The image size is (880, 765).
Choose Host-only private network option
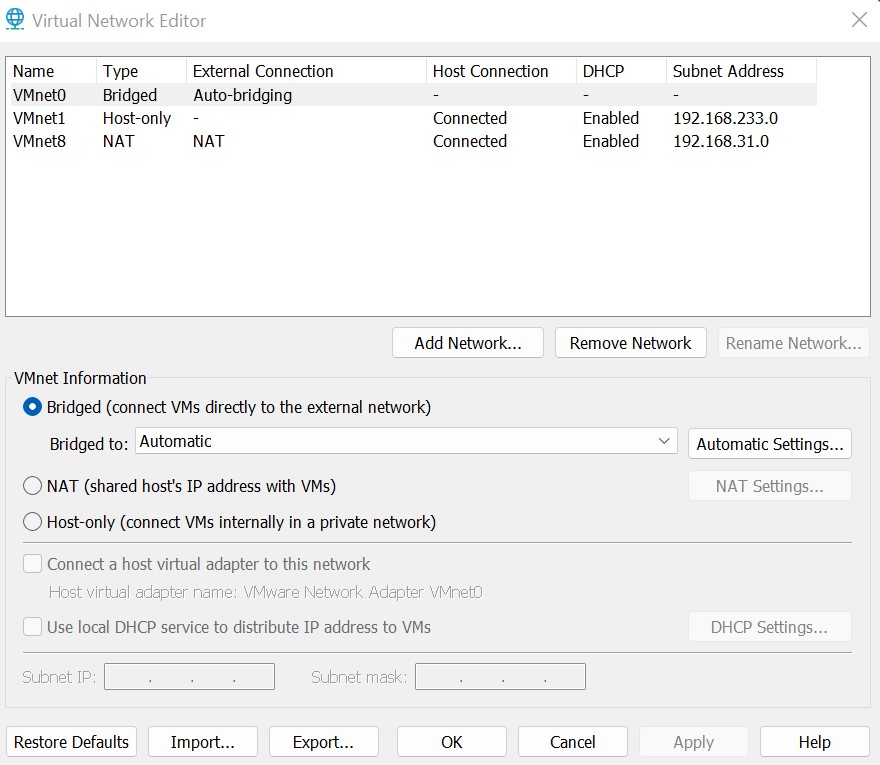(x=33, y=522)
